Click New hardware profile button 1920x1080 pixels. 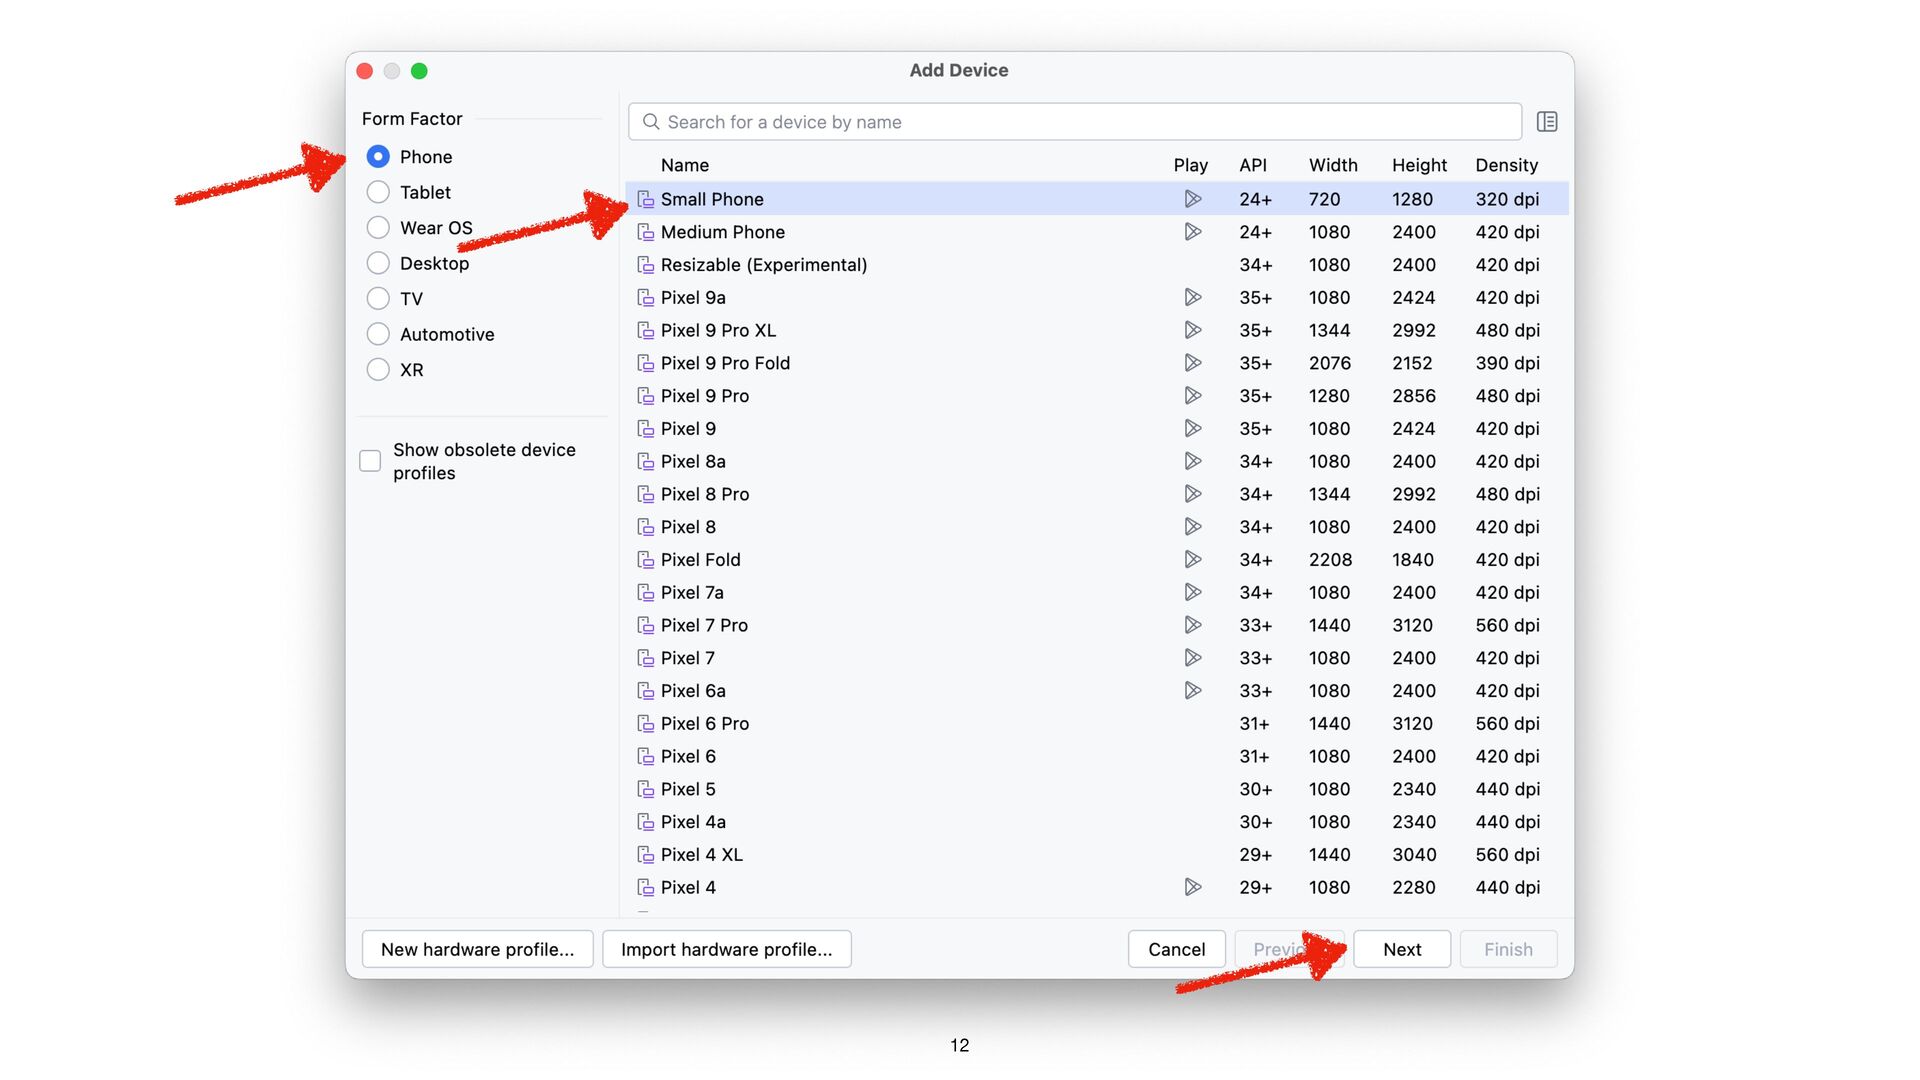point(477,949)
